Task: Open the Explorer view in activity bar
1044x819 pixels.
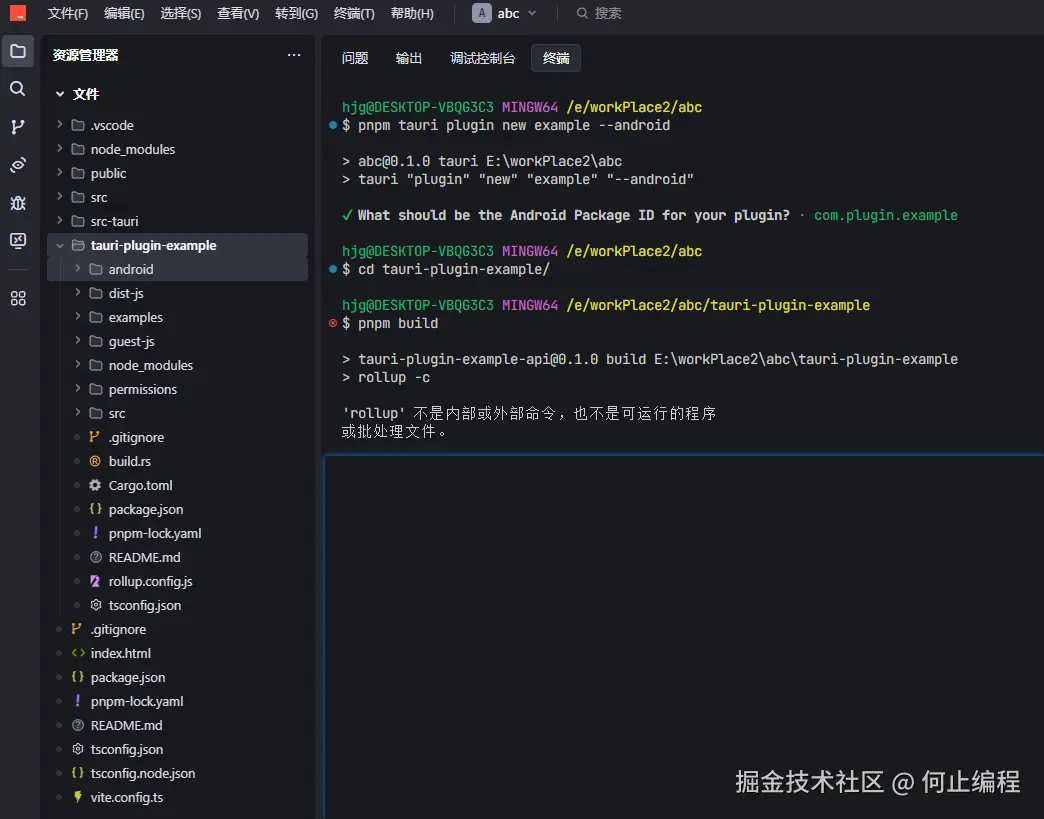Action: pyautogui.click(x=18, y=51)
